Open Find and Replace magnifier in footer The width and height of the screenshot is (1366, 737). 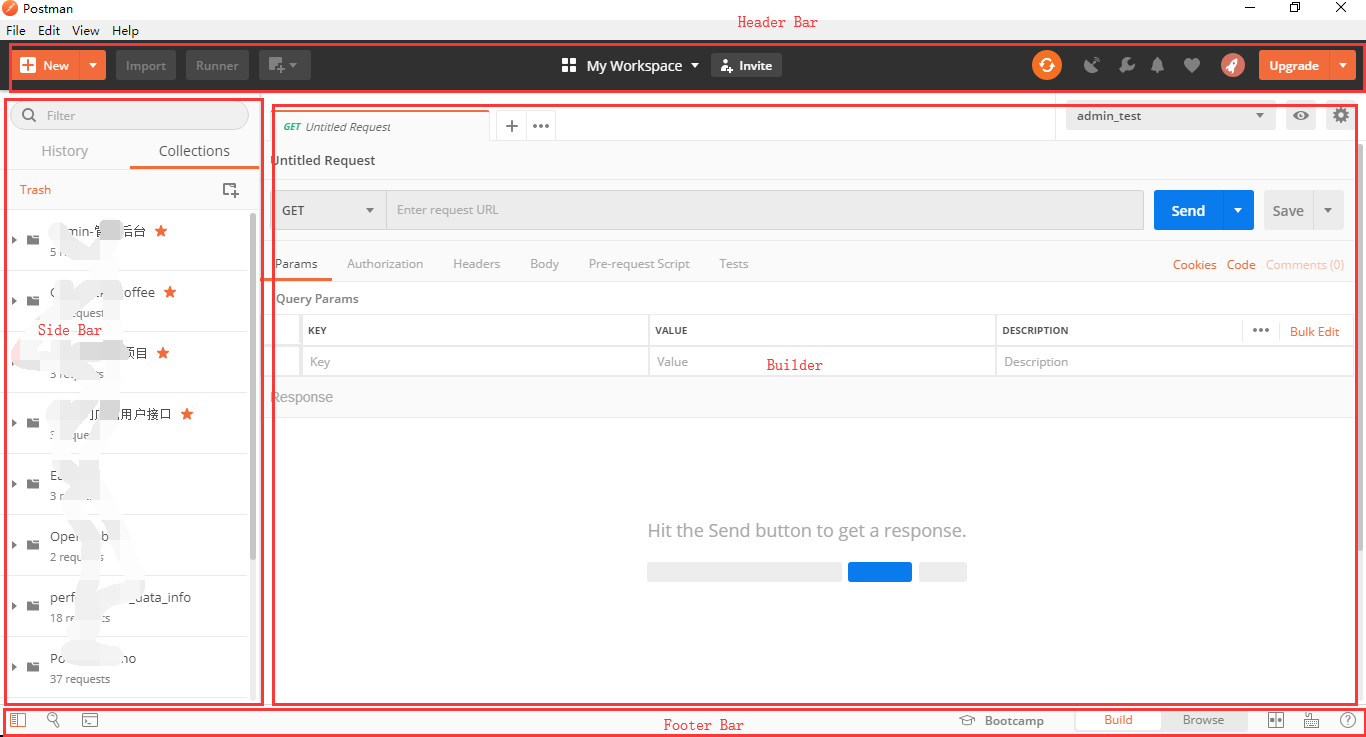tap(54, 720)
